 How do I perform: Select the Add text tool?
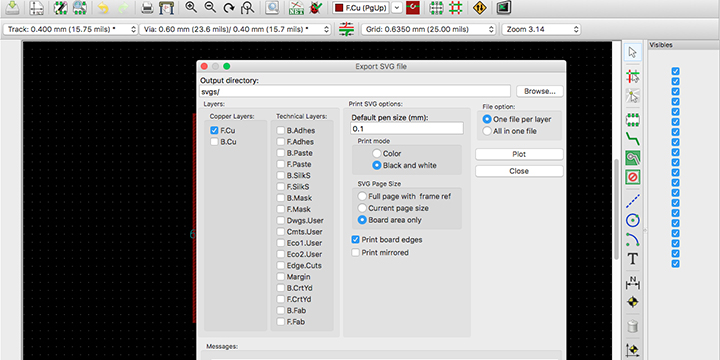[633, 259]
